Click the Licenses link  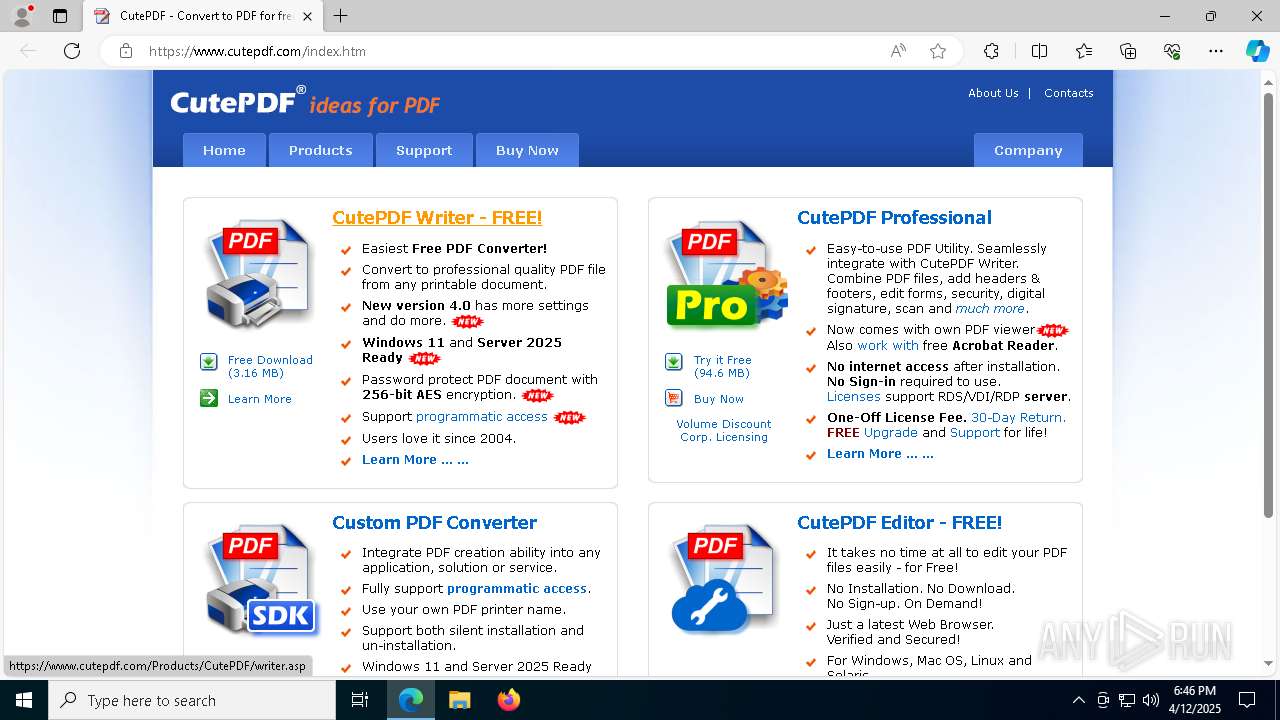pyautogui.click(x=853, y=396)
